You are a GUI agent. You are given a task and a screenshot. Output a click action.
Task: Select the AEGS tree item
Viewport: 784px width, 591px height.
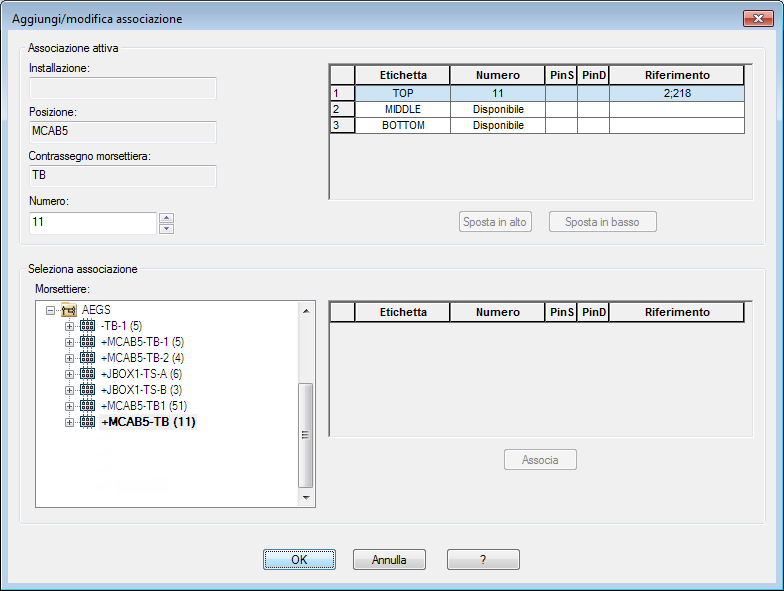coord(96,310)
